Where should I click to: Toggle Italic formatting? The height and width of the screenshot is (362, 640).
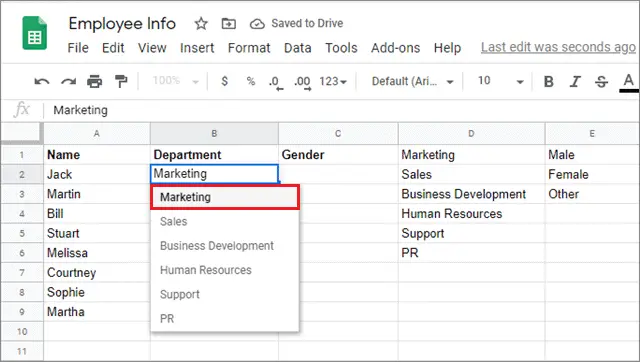(575, 82)
